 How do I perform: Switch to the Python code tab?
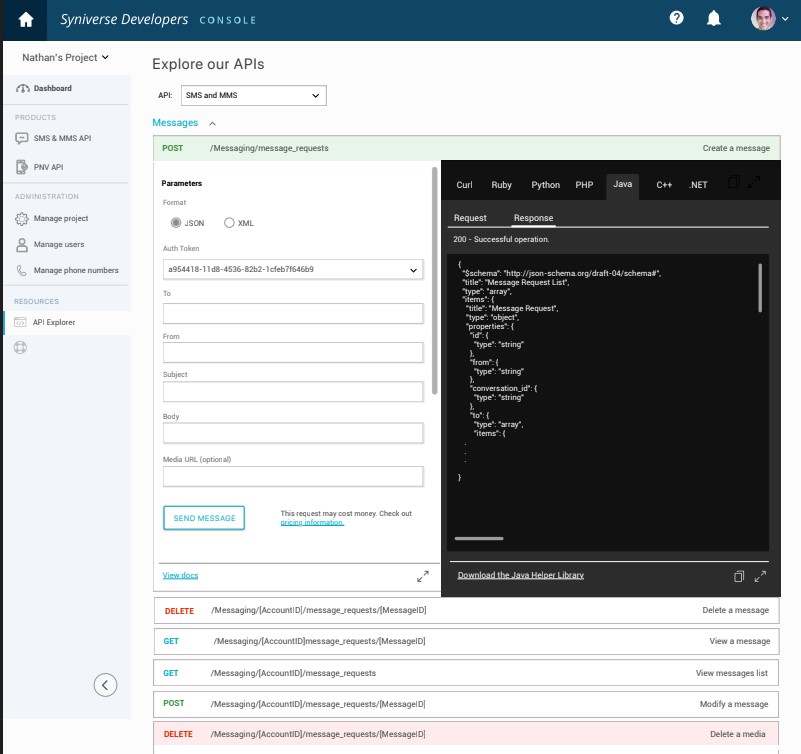click(x=545, y=185)
